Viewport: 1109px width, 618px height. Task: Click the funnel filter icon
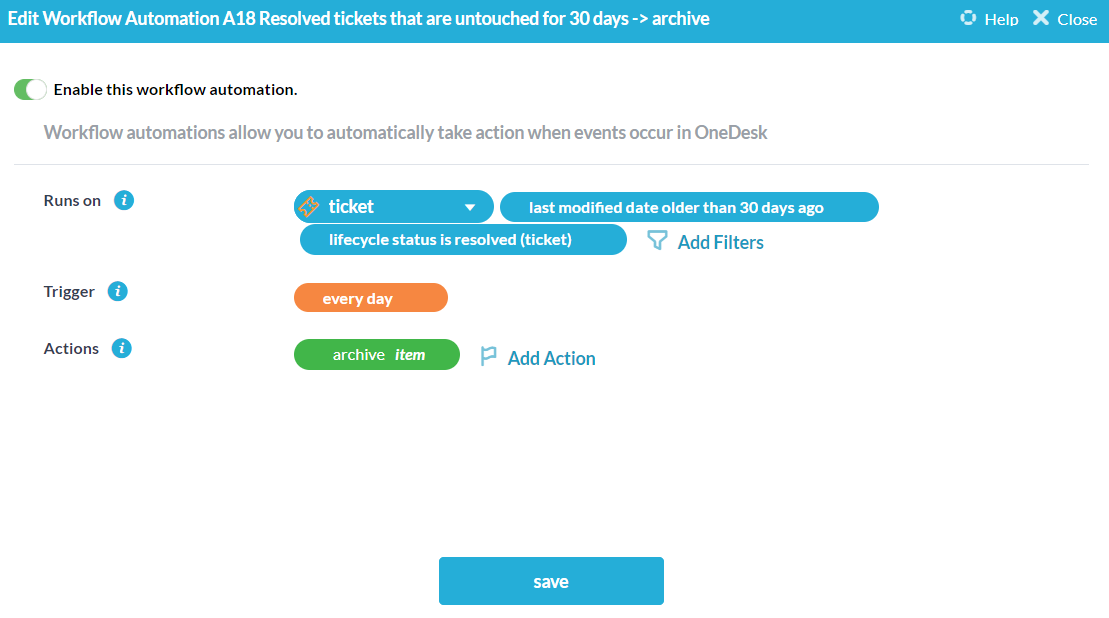tap(657, 241)
